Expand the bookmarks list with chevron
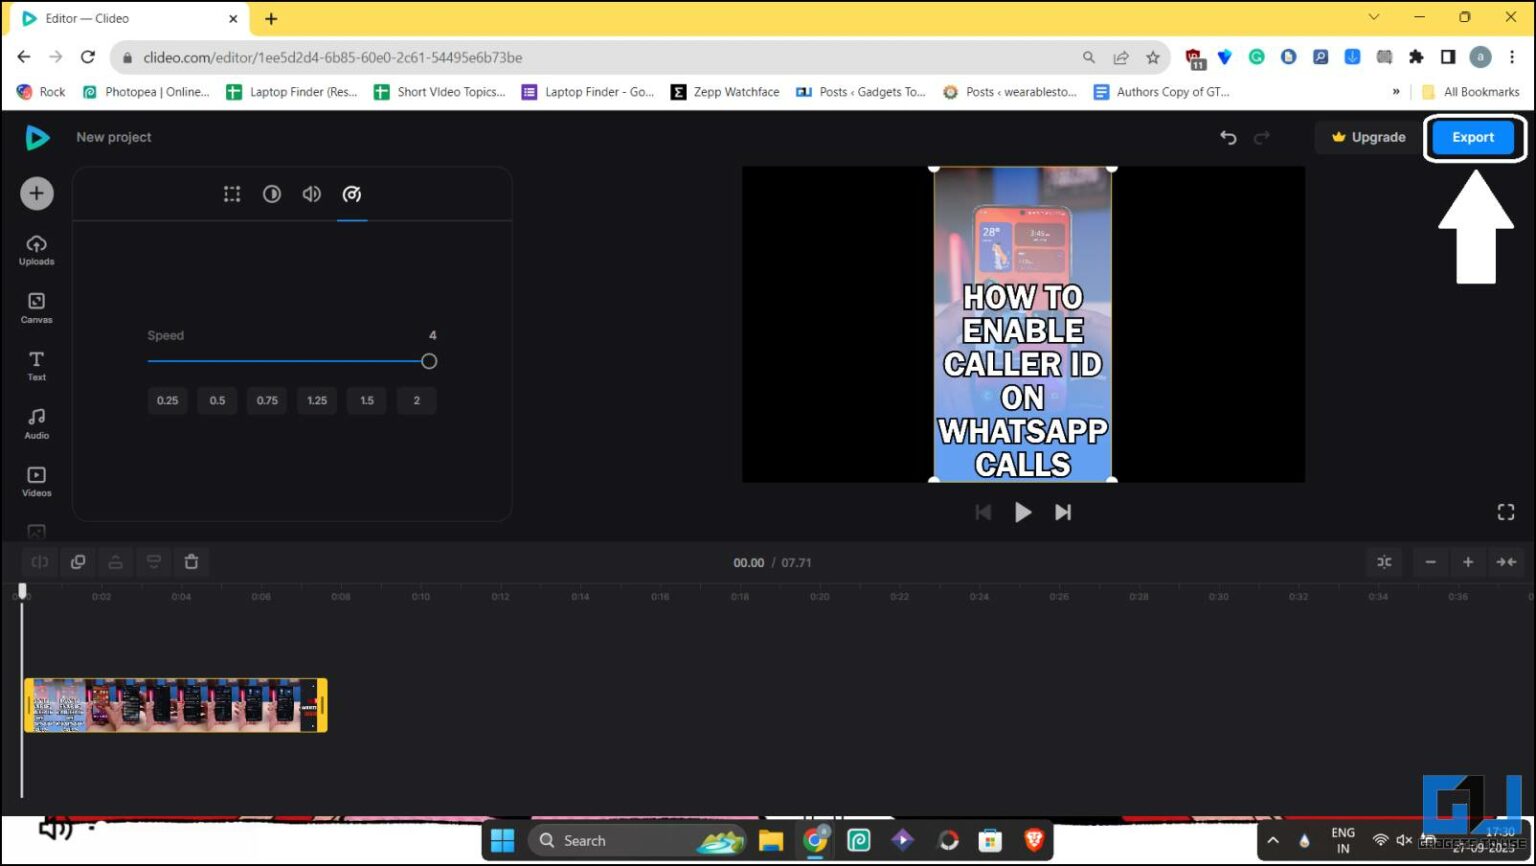 pyautogui.click(x=1396, y=92)
